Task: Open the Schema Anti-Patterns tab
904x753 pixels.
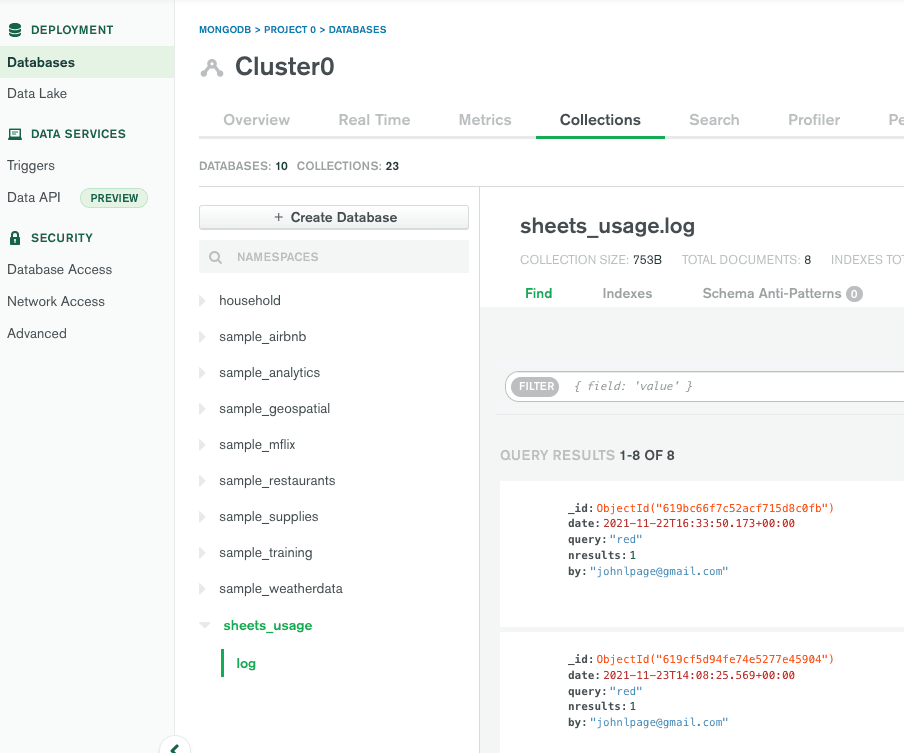Action: click(771, 294)
